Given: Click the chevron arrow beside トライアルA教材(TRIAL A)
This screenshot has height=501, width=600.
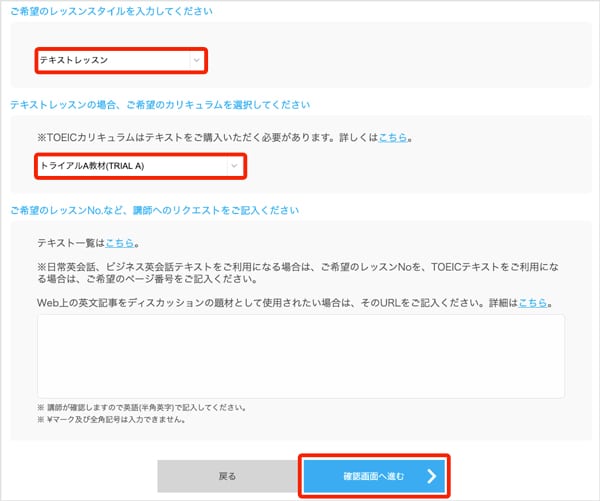Looking at the screenshot, I should [x=234, y=165].
